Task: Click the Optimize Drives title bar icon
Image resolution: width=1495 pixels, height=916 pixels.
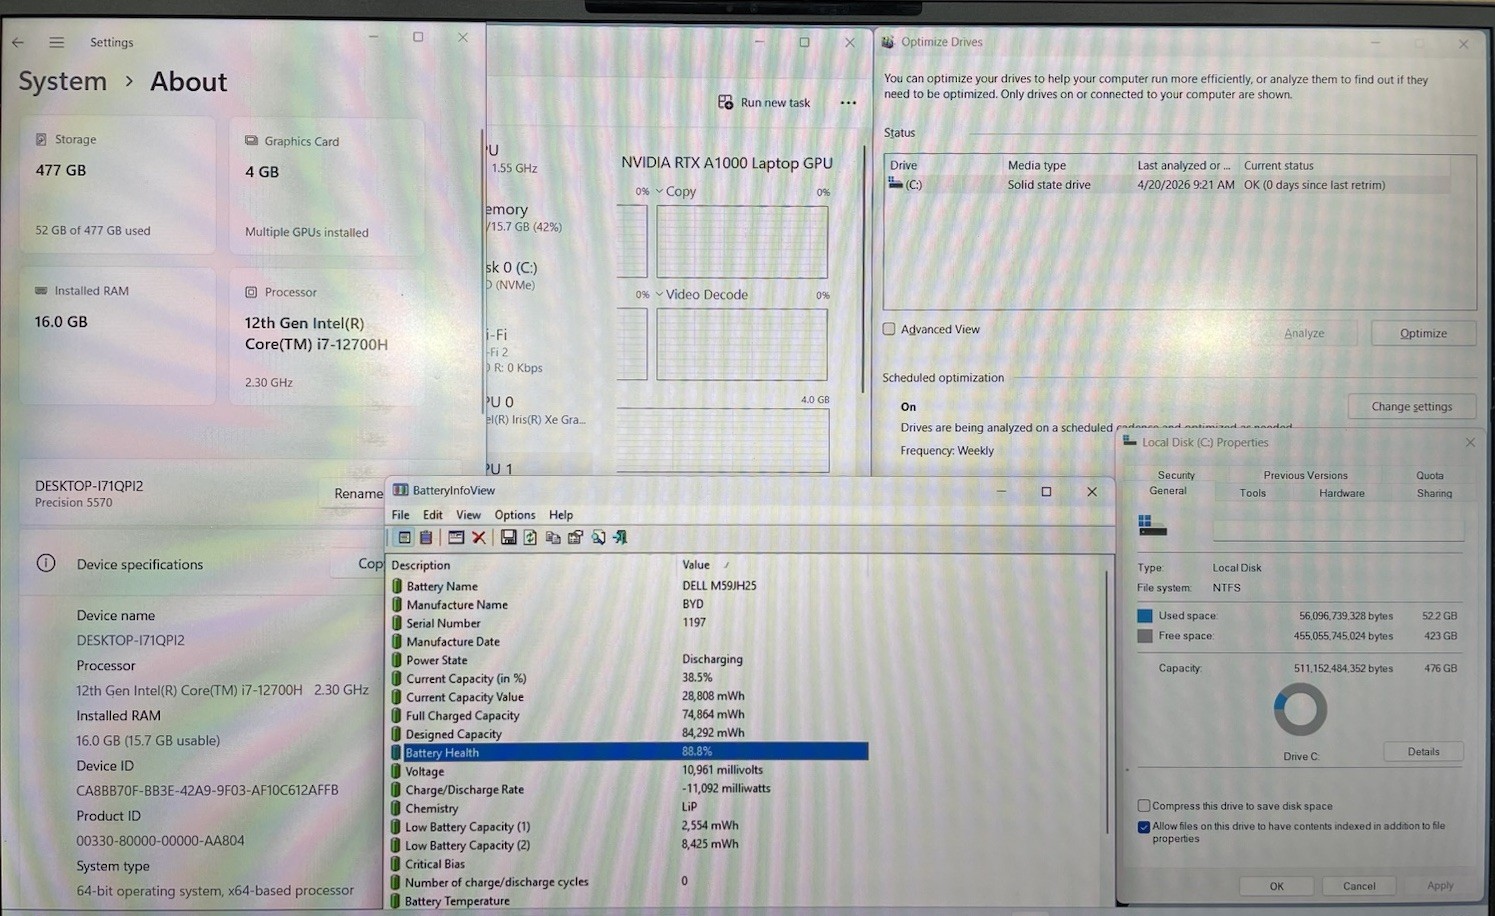Action: 888,42
